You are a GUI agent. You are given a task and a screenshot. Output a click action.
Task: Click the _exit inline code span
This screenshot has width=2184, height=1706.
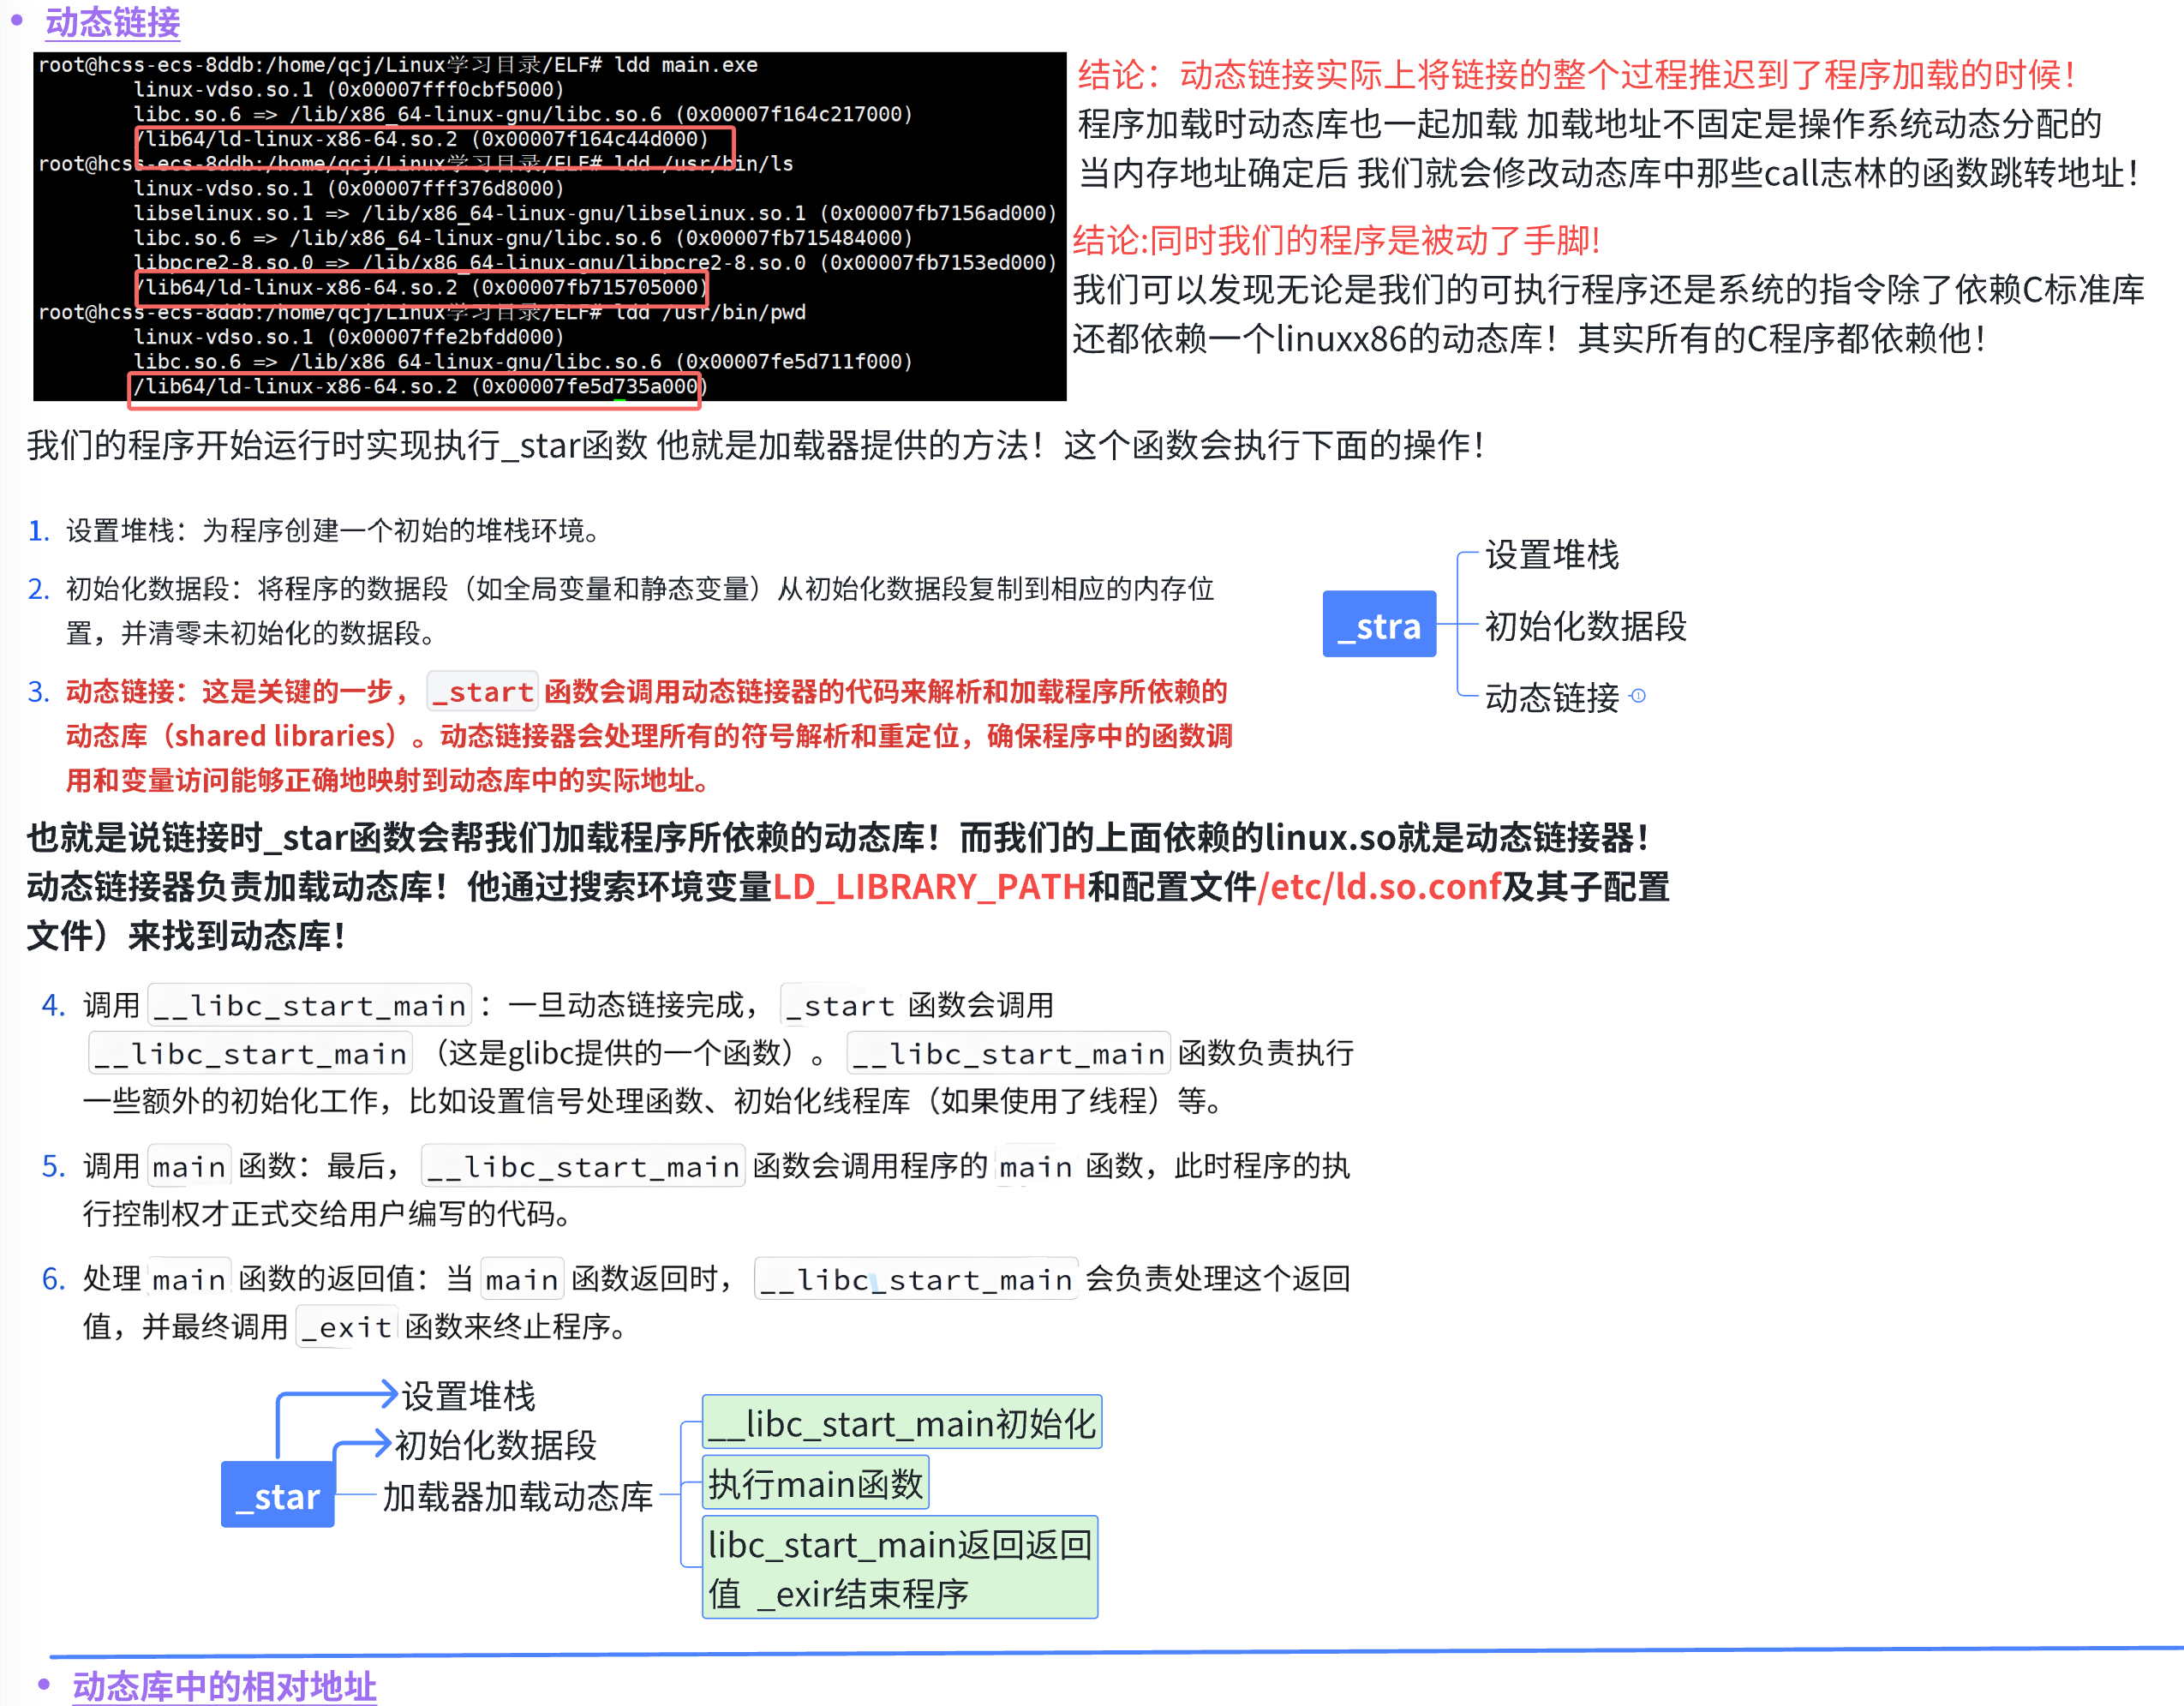(347, 1327)
